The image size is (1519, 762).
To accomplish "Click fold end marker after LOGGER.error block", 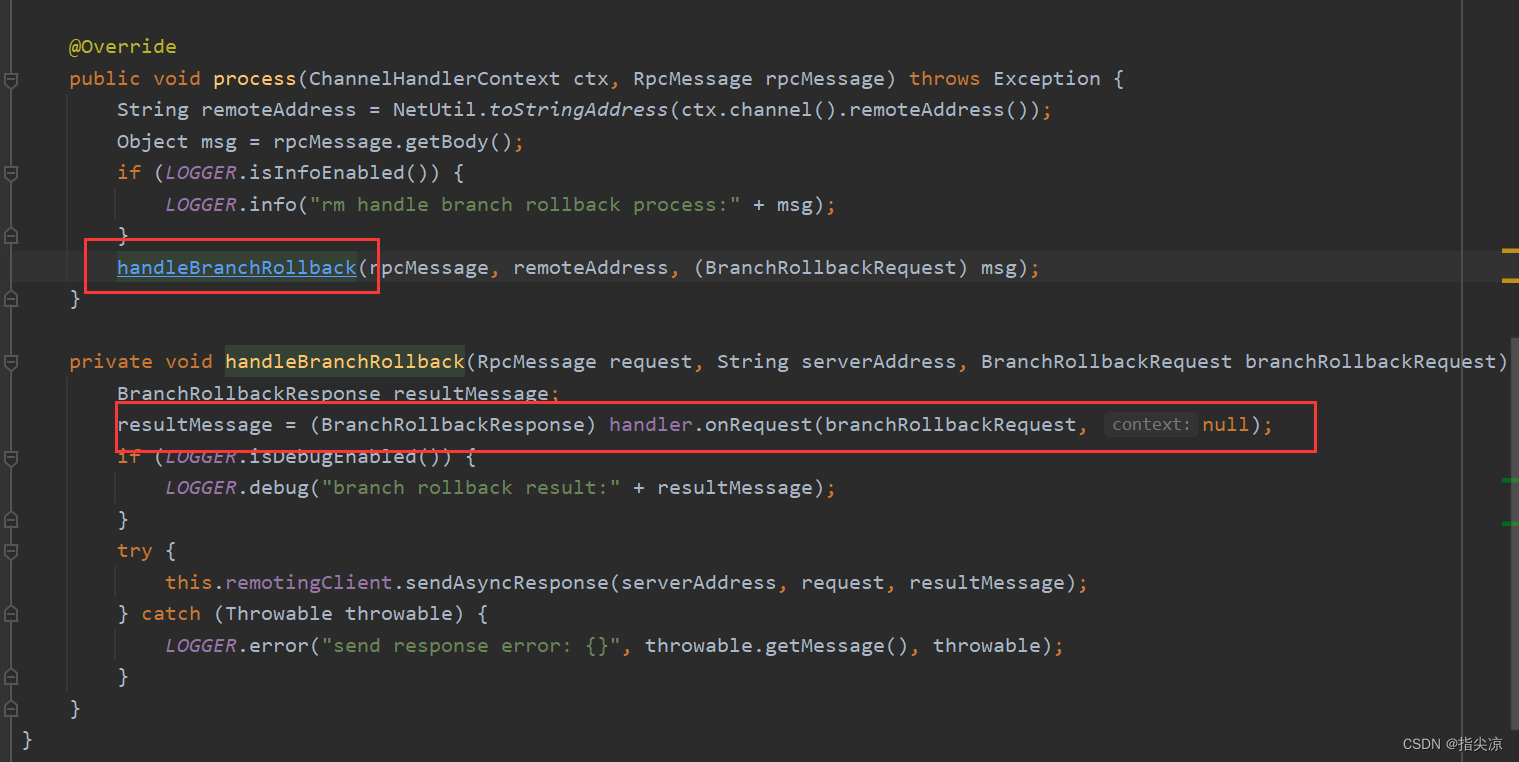I will point(11,677).
